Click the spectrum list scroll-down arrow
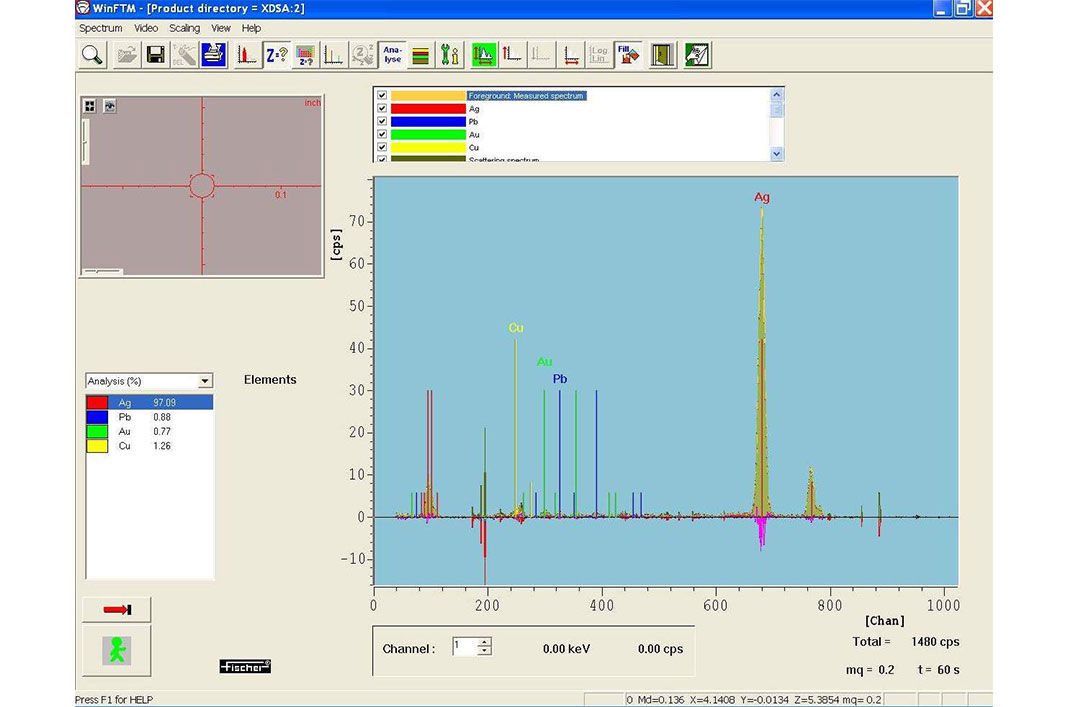 click(x=777, y=152)
